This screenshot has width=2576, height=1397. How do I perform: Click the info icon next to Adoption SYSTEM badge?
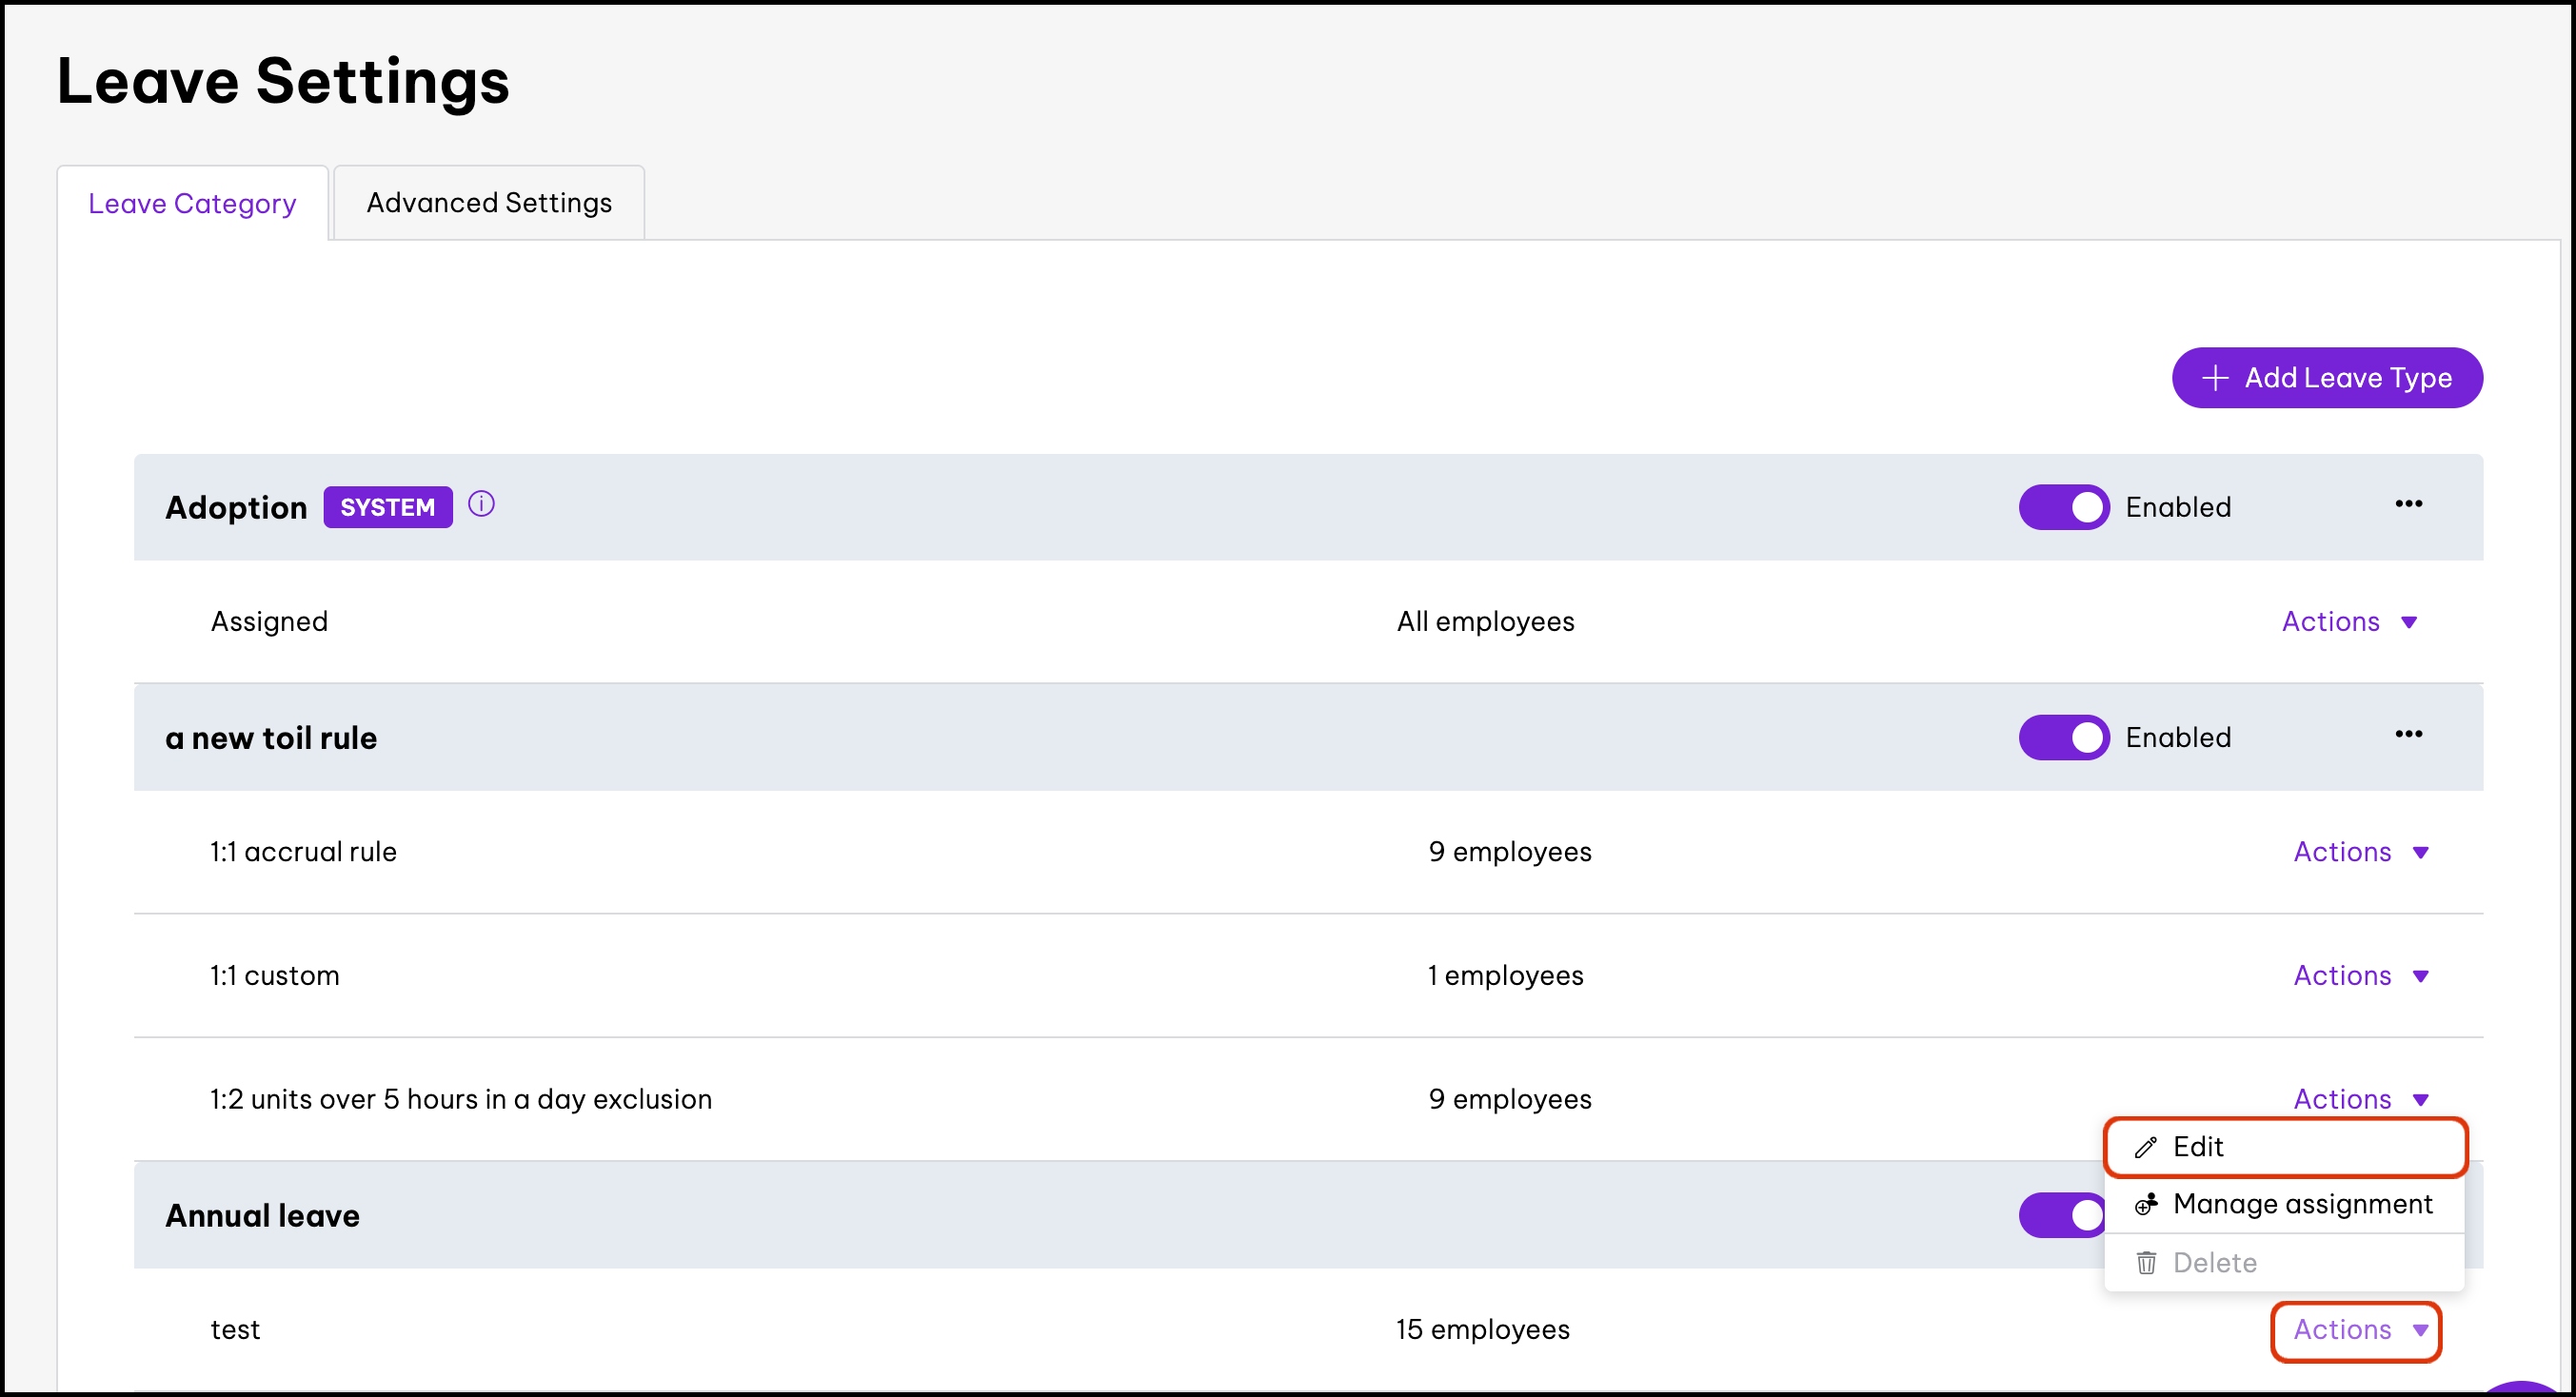click(x=481, y=504)
